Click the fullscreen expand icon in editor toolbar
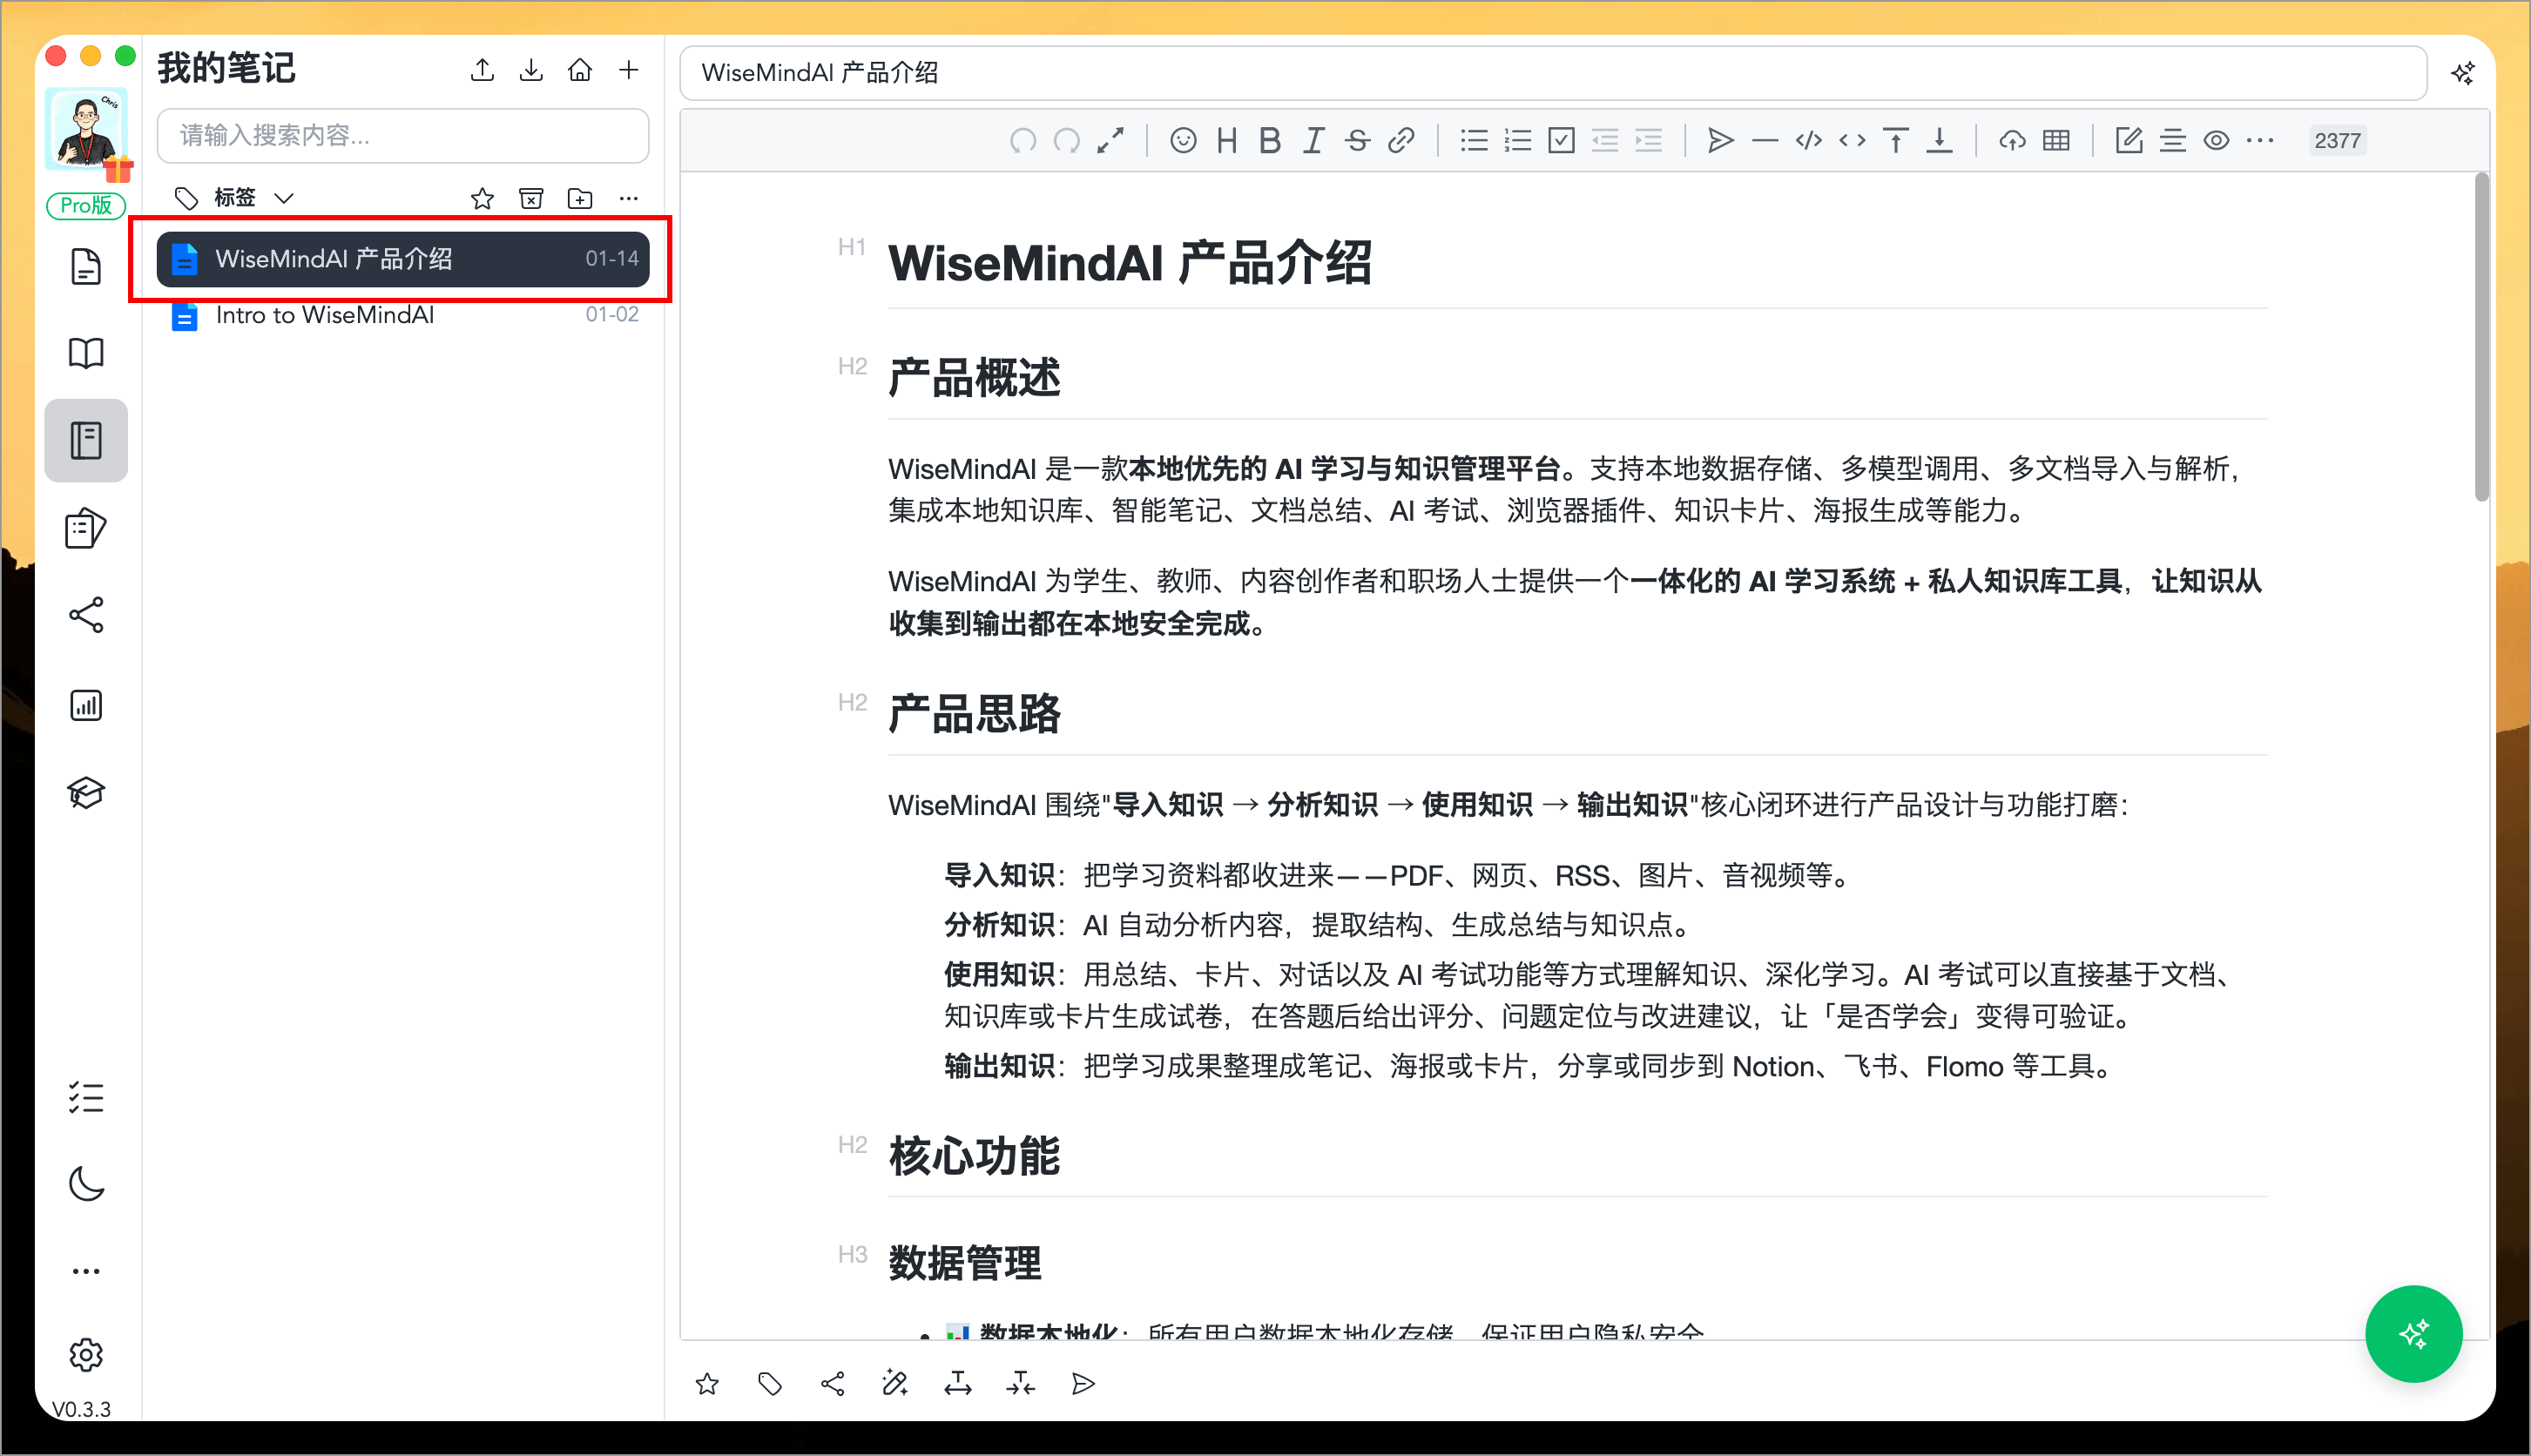2531x1456 pixels. tap(1110, 140)
